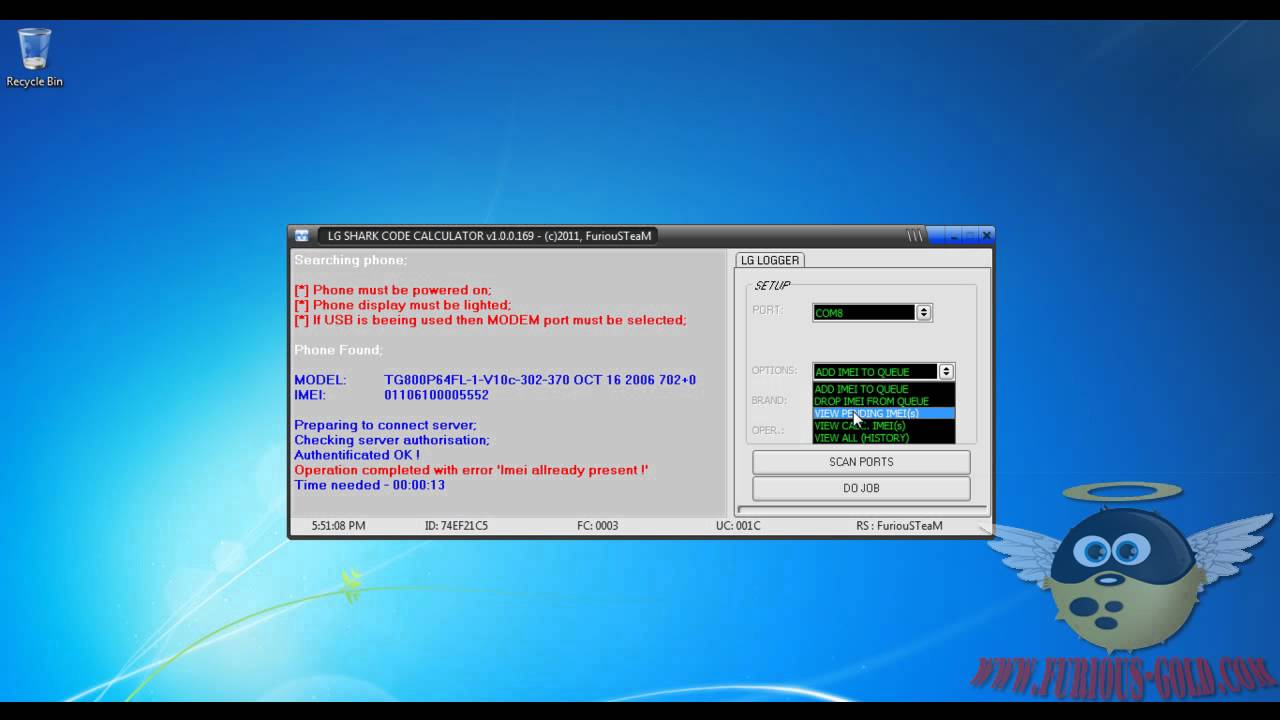Click the status bar RS : FuriouSTeaM
Viewport: 1280px width, 720px height.
click(x=899, y=526)
